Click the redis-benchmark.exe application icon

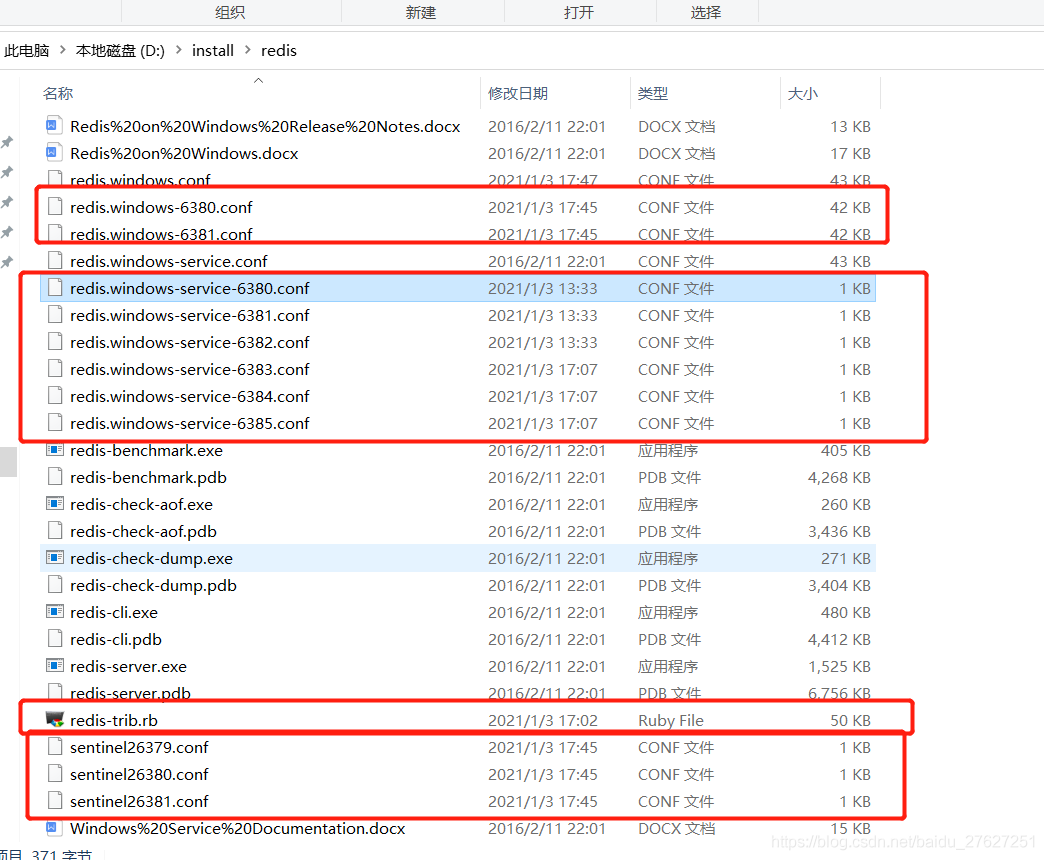click(x=55, y=450)
